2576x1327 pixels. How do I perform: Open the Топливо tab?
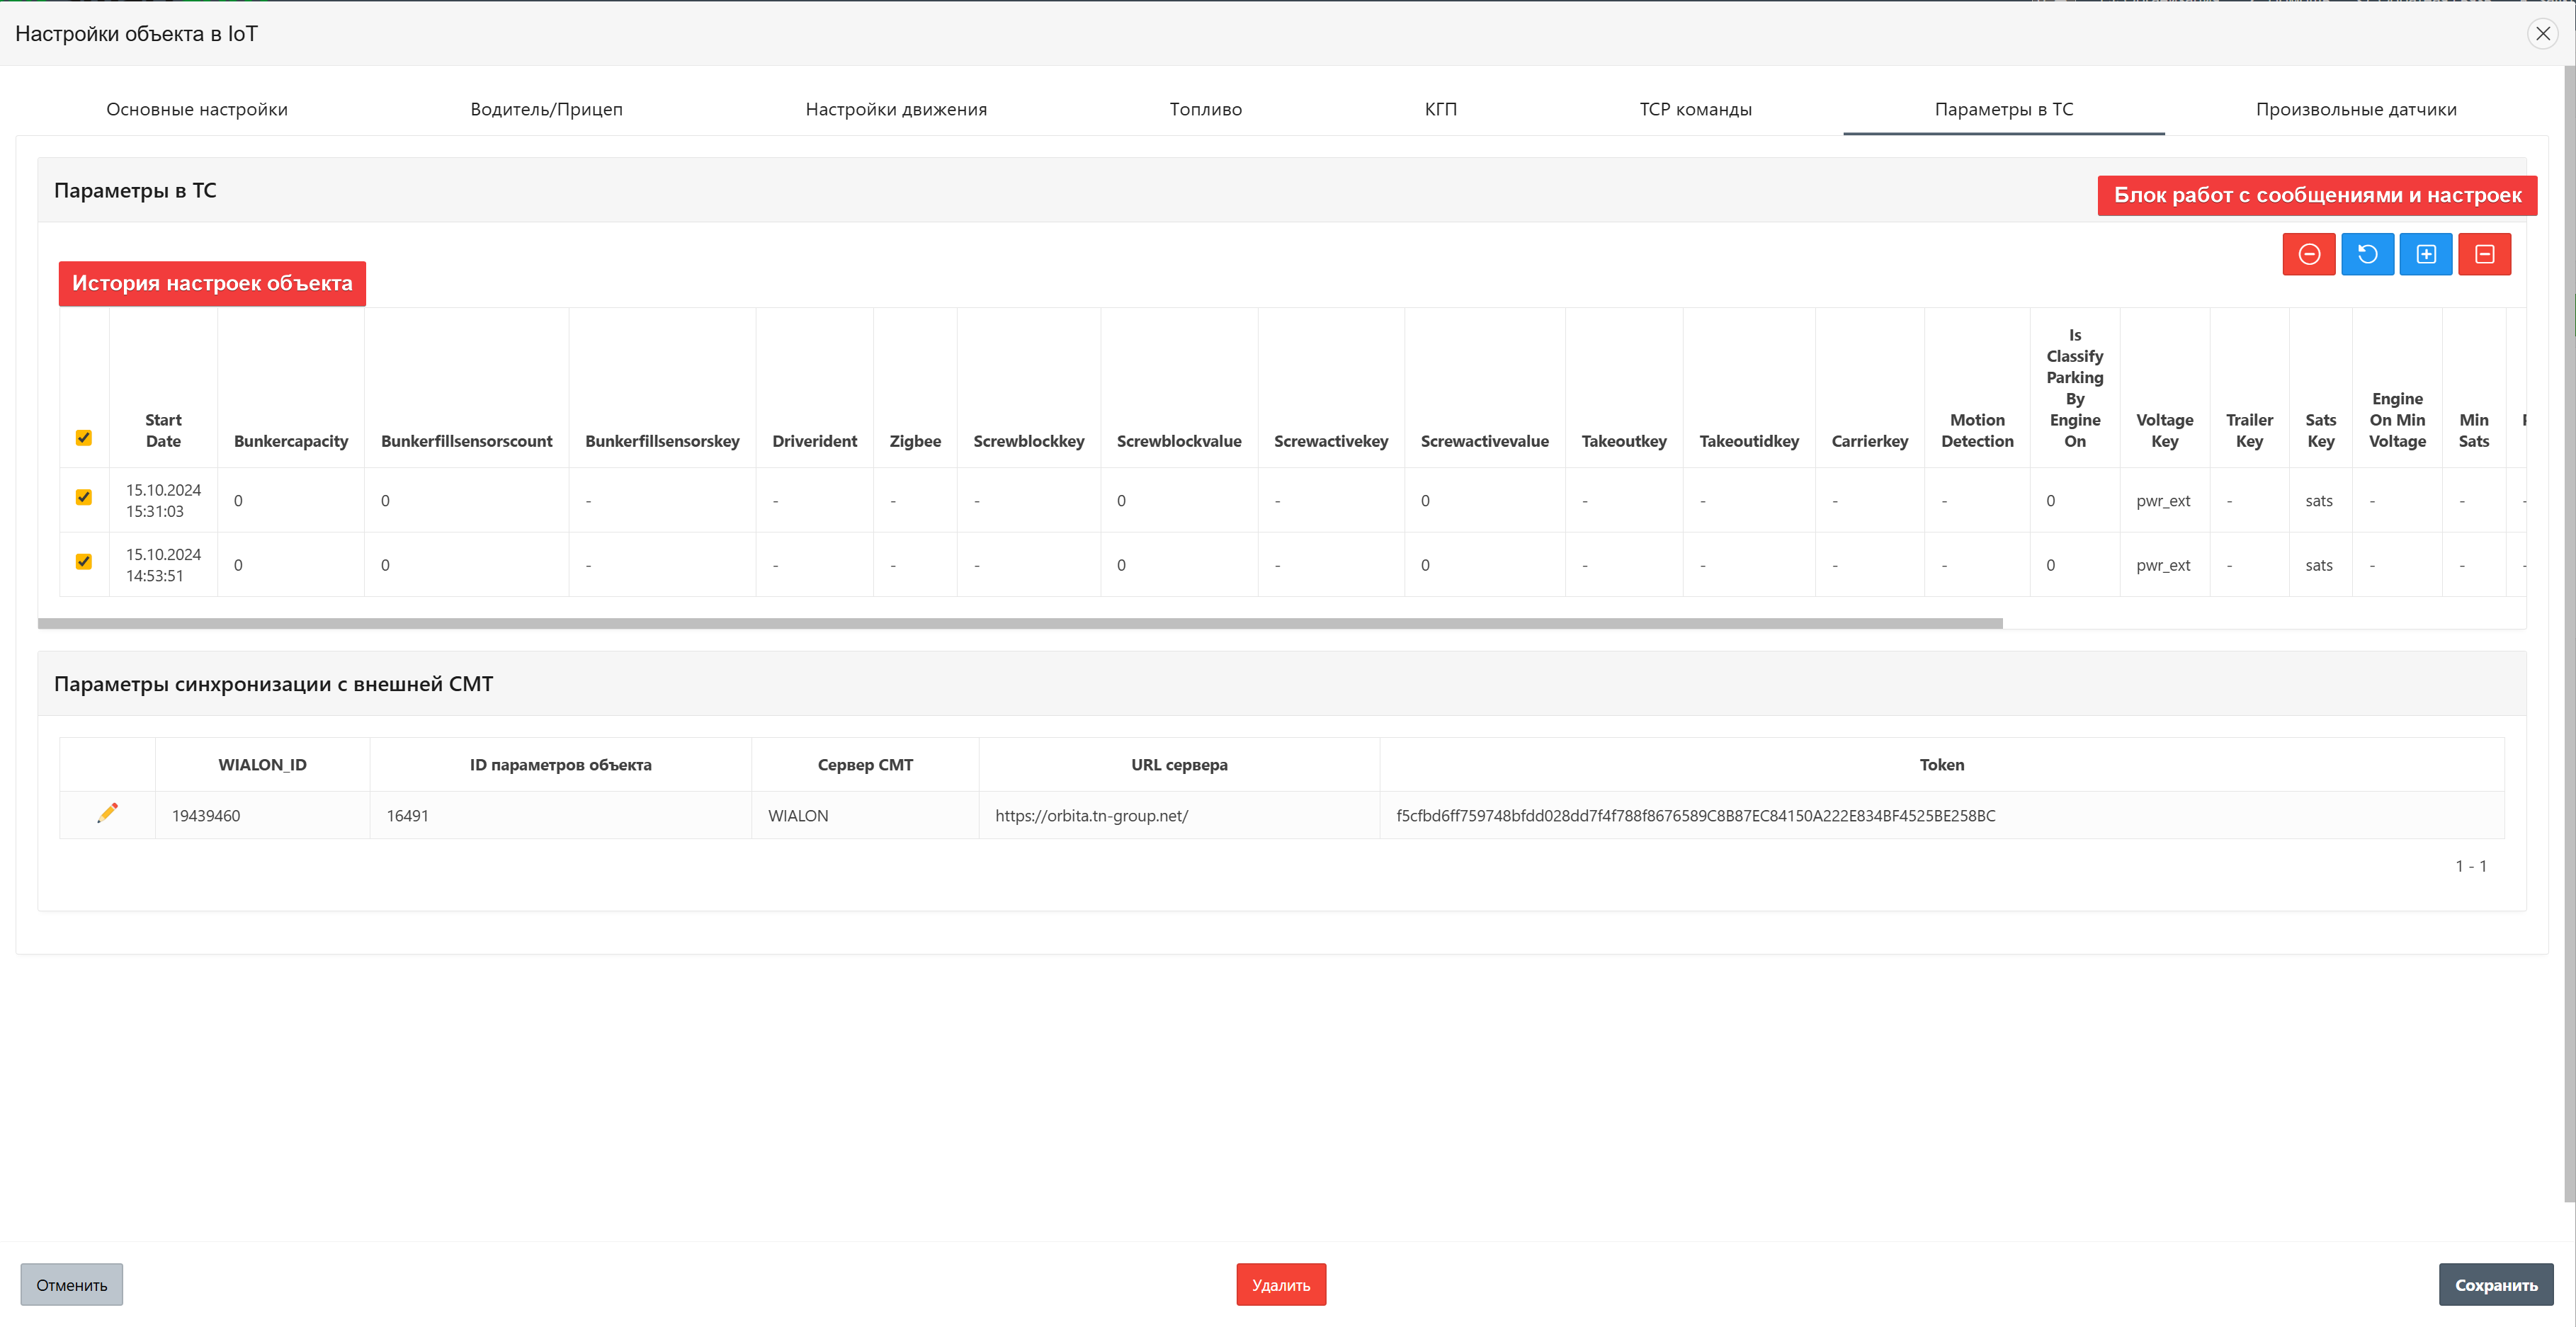coord(1205,109)
